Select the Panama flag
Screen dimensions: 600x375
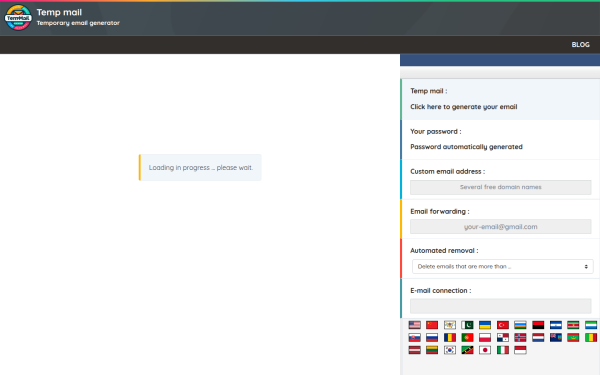503,338
